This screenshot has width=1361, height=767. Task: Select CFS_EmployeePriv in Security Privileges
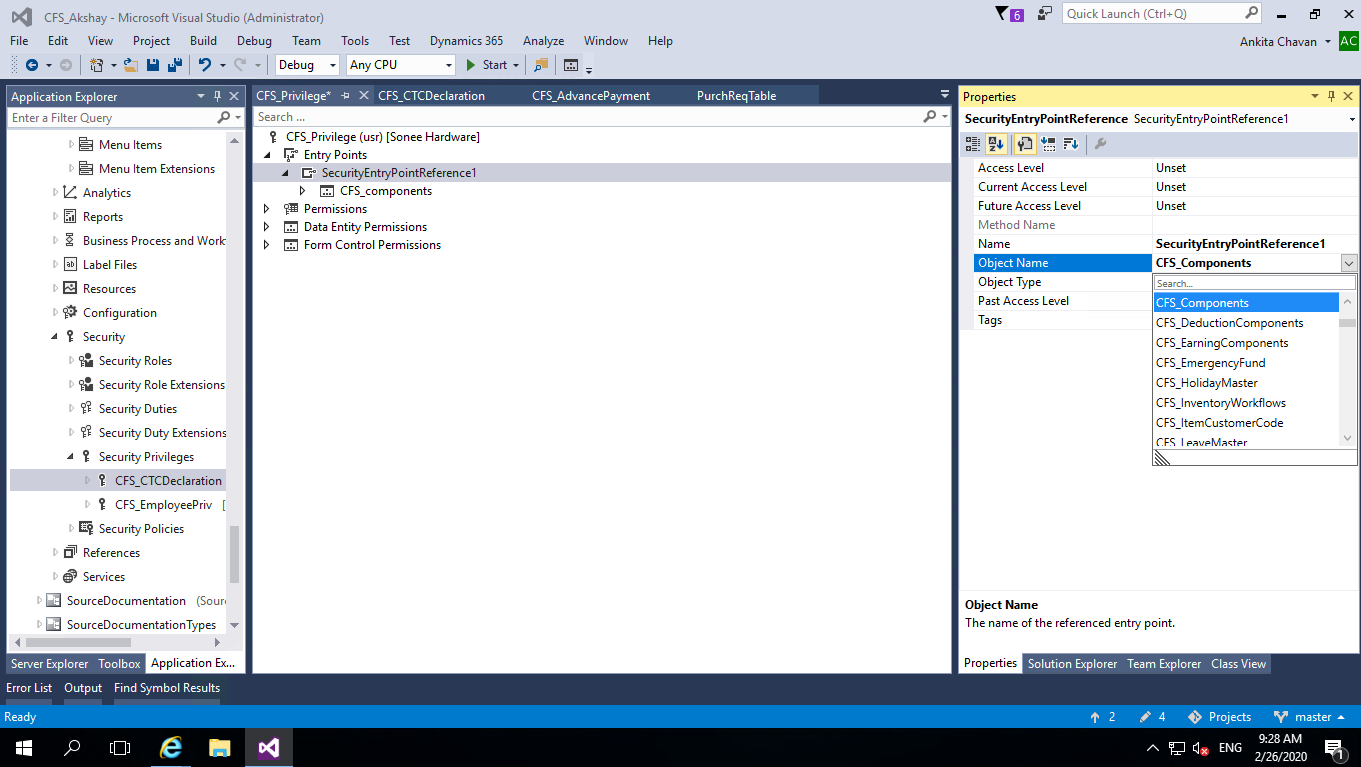(163, 505)
